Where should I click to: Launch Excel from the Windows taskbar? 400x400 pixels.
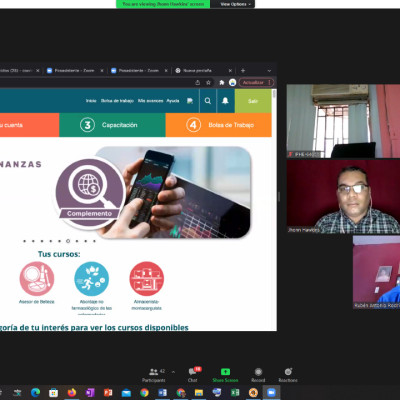[235, 392]
